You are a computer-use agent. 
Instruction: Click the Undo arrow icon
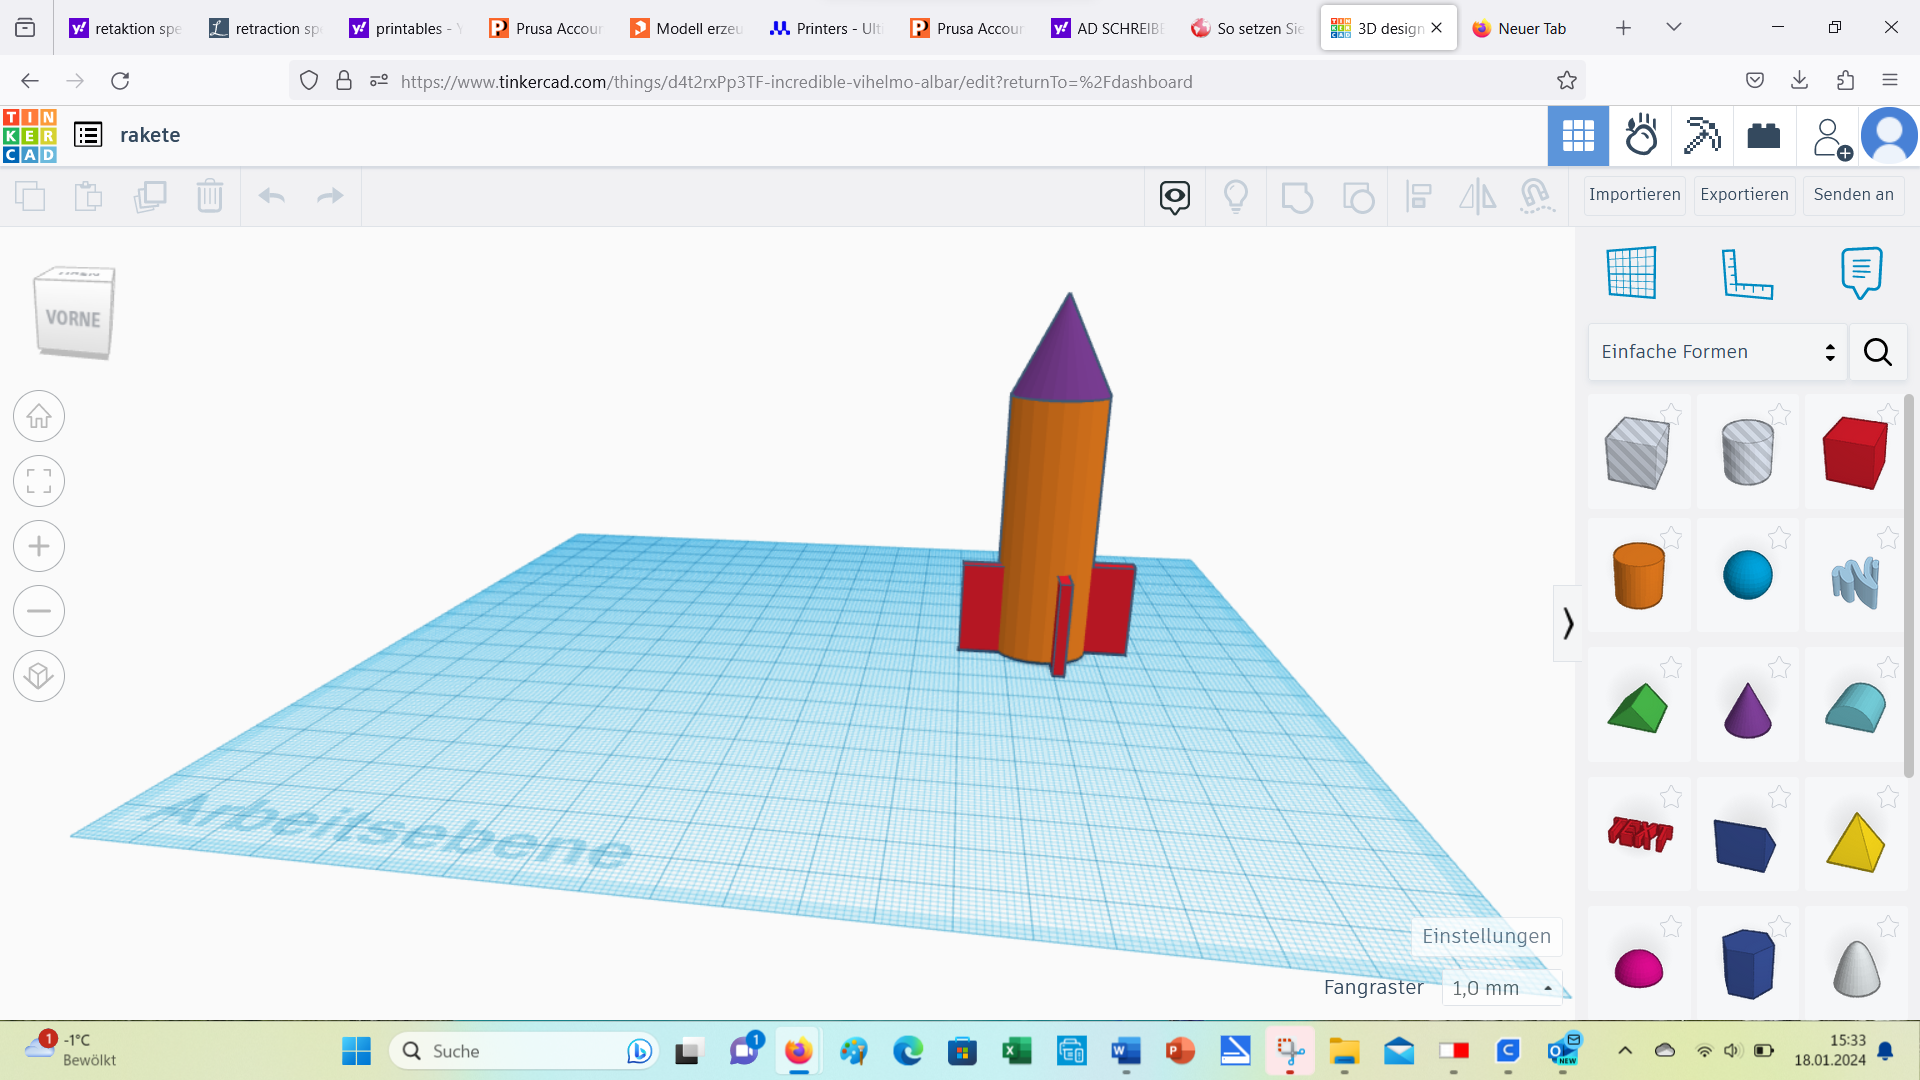pos(271,196)
